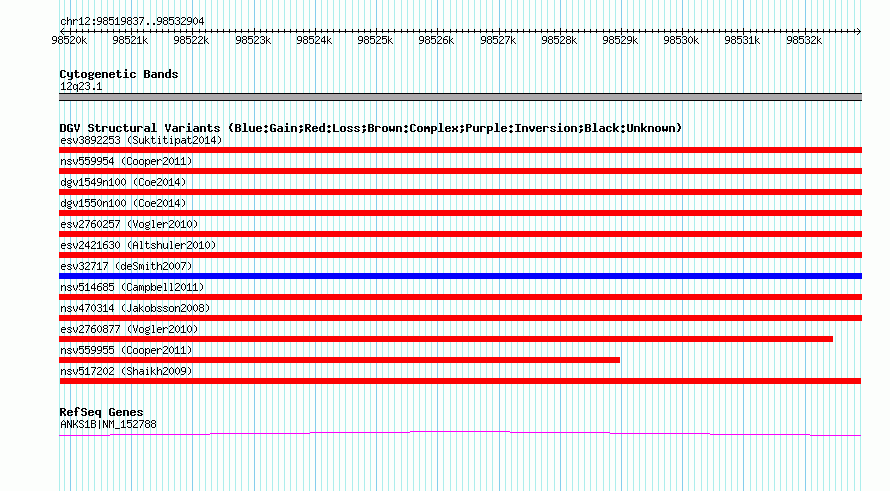The width and height of the screenshot is (890, 491).
Task: Select the red bar under esv2760877
Action: (446, 339)
